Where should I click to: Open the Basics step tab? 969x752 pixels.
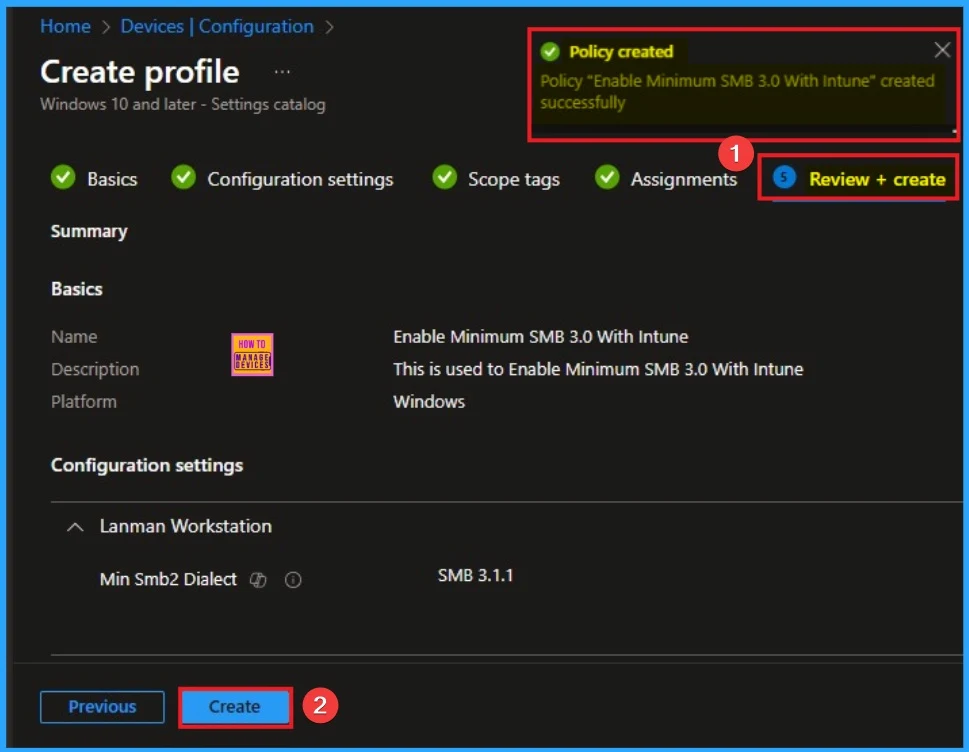(112, 179)
